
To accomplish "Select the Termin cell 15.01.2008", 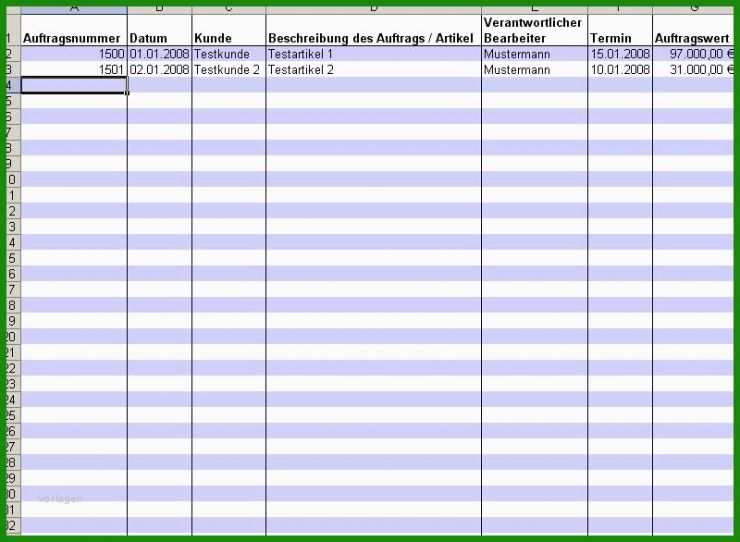I will coord(620,54).
